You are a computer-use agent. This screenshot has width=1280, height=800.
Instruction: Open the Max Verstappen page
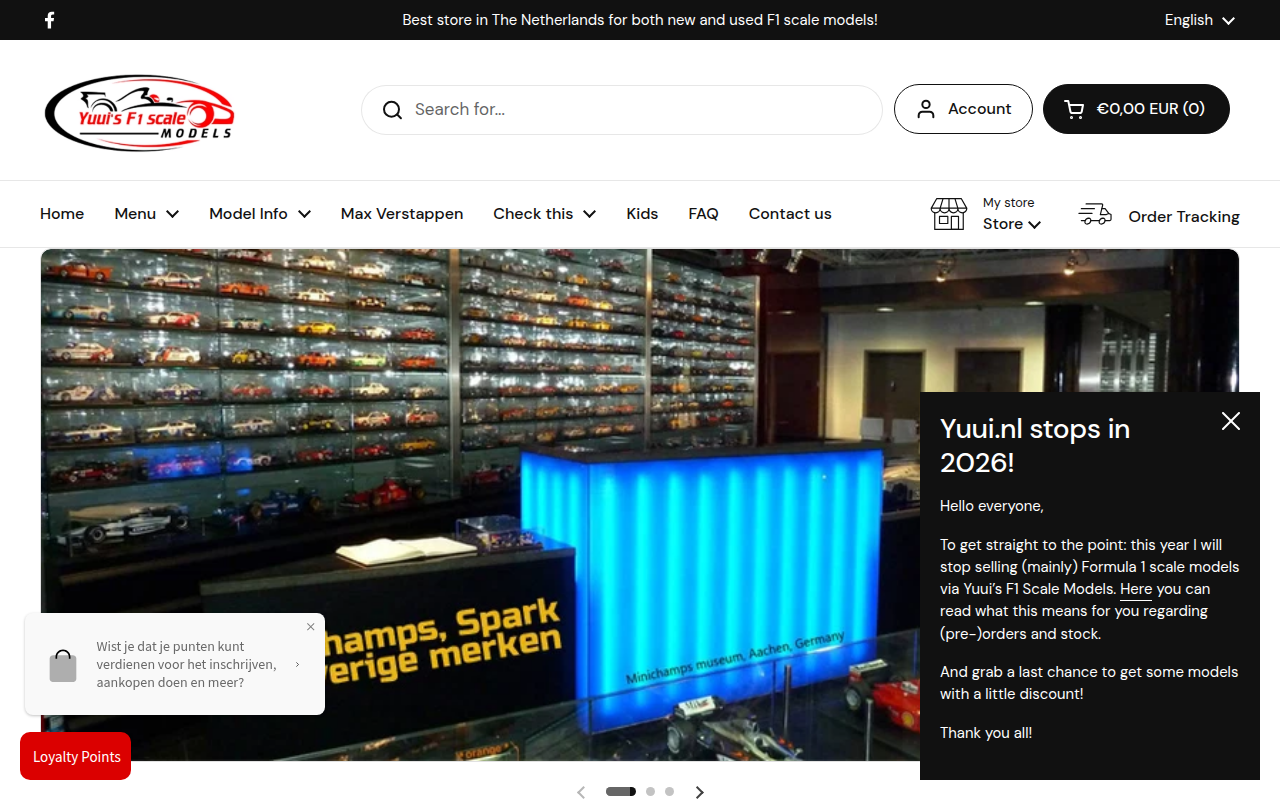[x=402, y=214]
